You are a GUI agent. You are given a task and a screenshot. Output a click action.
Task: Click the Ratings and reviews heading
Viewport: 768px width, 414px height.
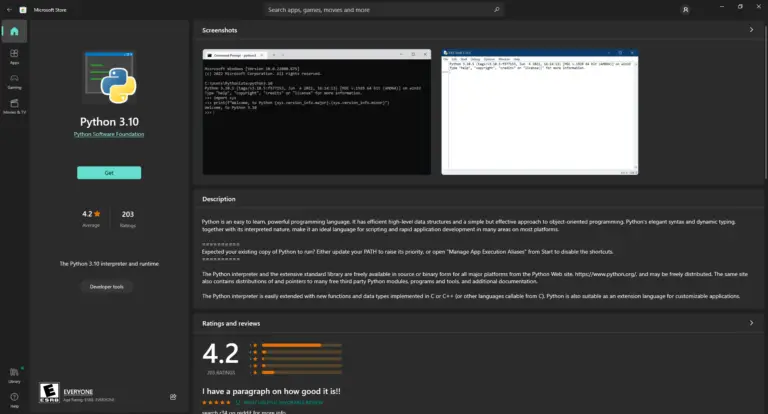coord(231,323)
